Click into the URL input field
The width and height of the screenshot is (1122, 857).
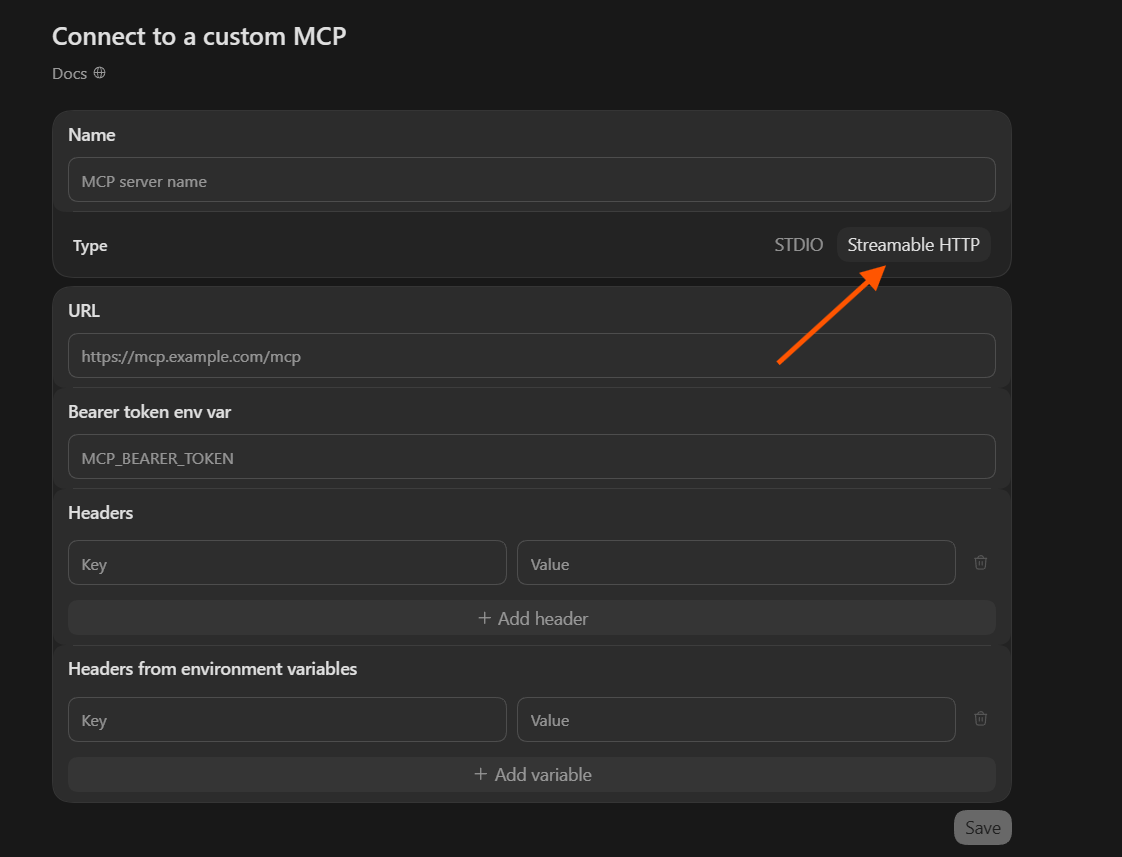[532, 356]
